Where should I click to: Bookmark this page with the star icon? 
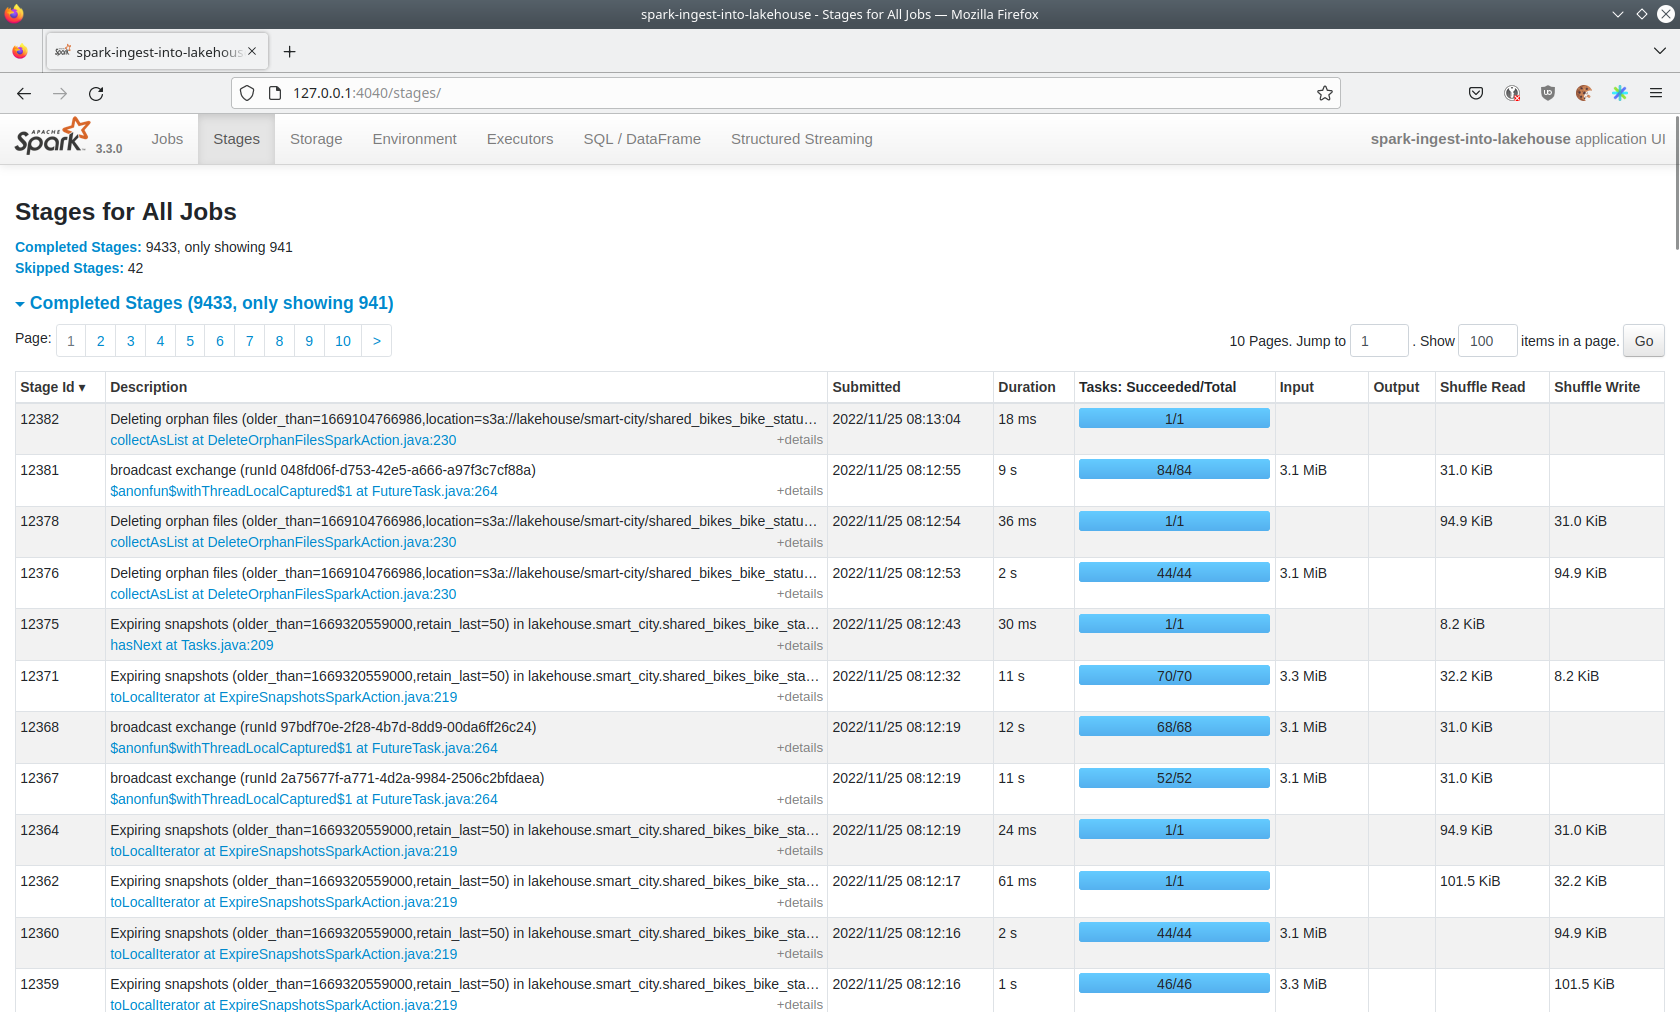1324,93
